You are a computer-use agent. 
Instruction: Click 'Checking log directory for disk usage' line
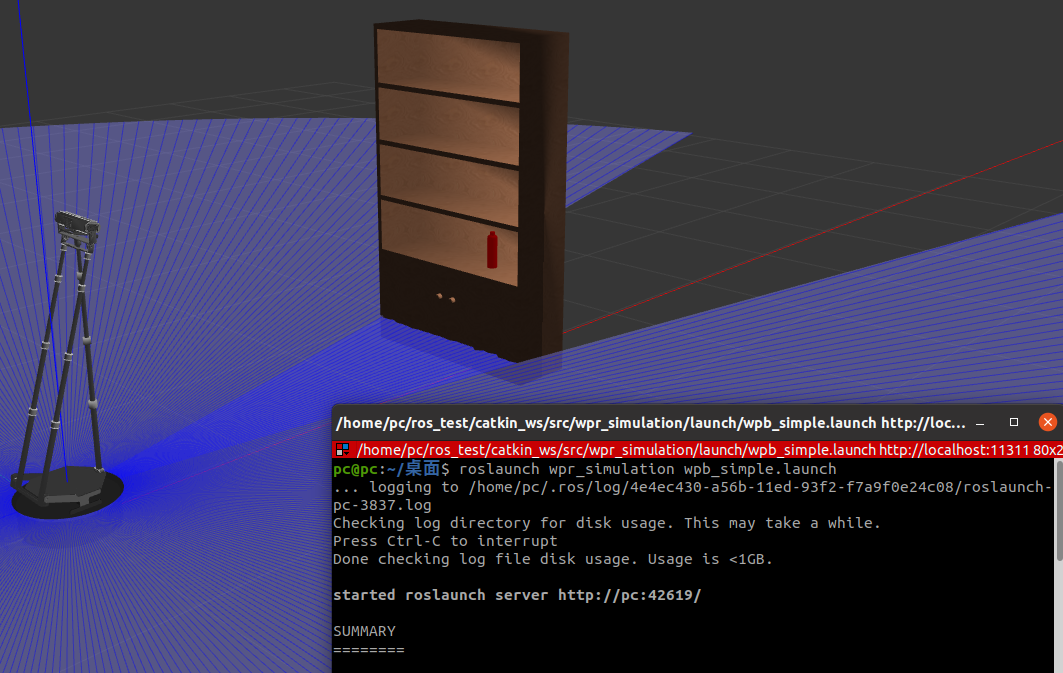(606, 523)
